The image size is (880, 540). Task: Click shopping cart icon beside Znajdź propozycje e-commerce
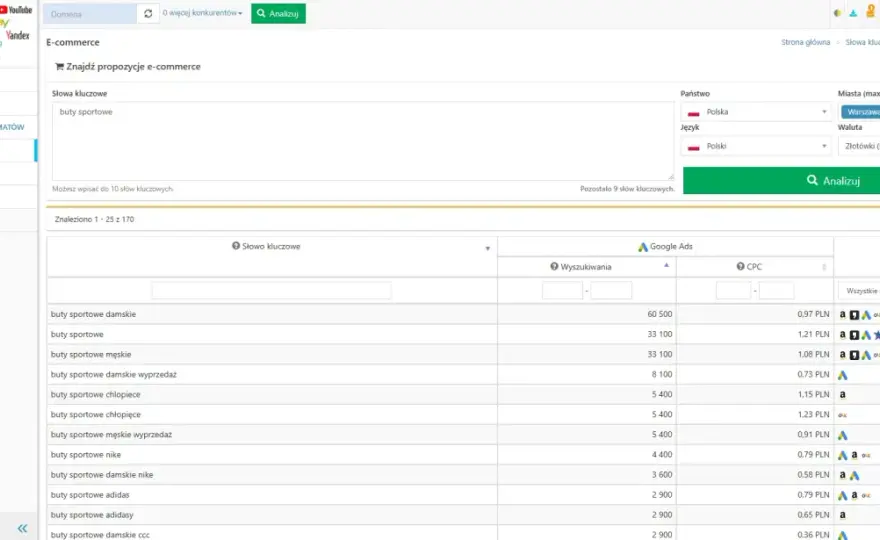point(59,66)
